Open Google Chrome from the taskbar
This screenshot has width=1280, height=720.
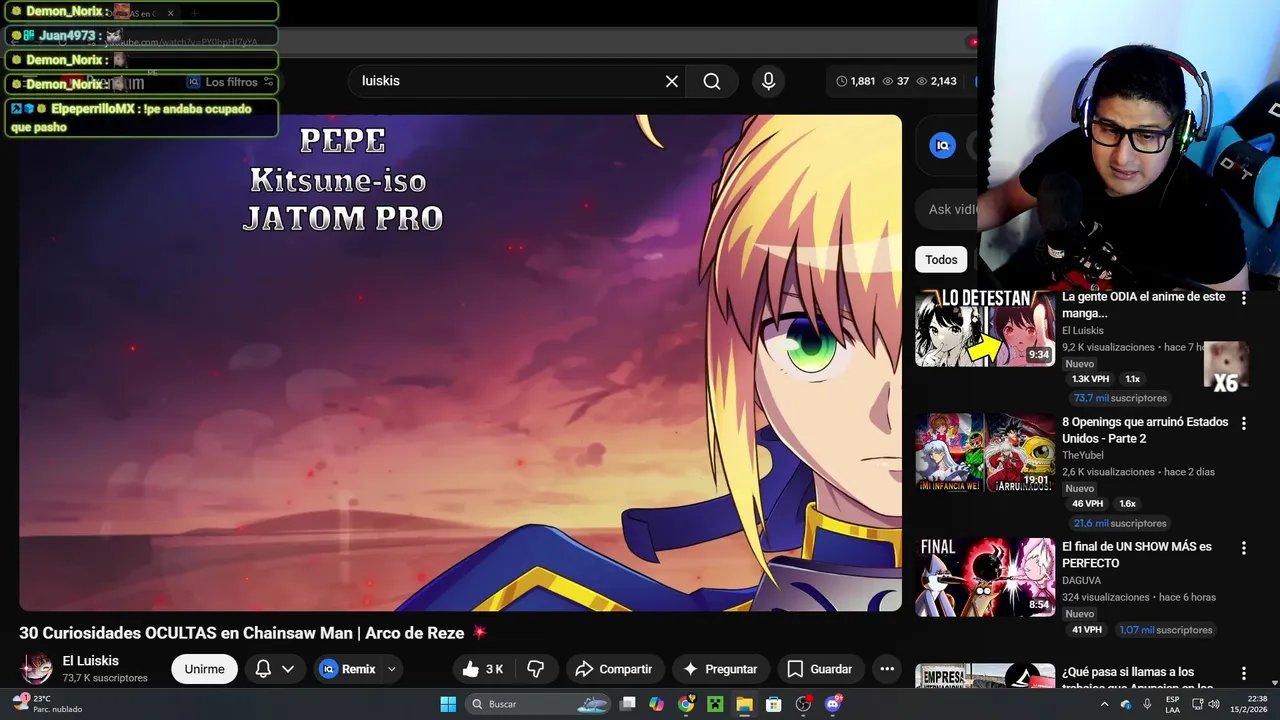[x=686, y=704]
